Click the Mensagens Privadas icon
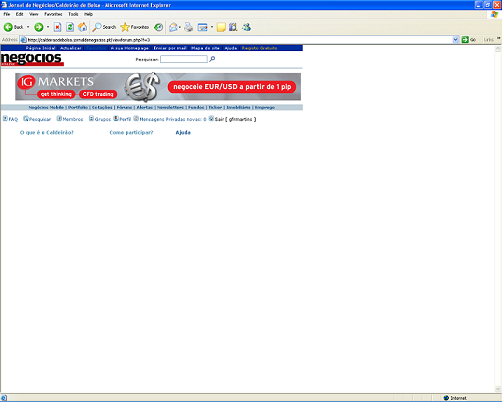 tap(136, 118)
